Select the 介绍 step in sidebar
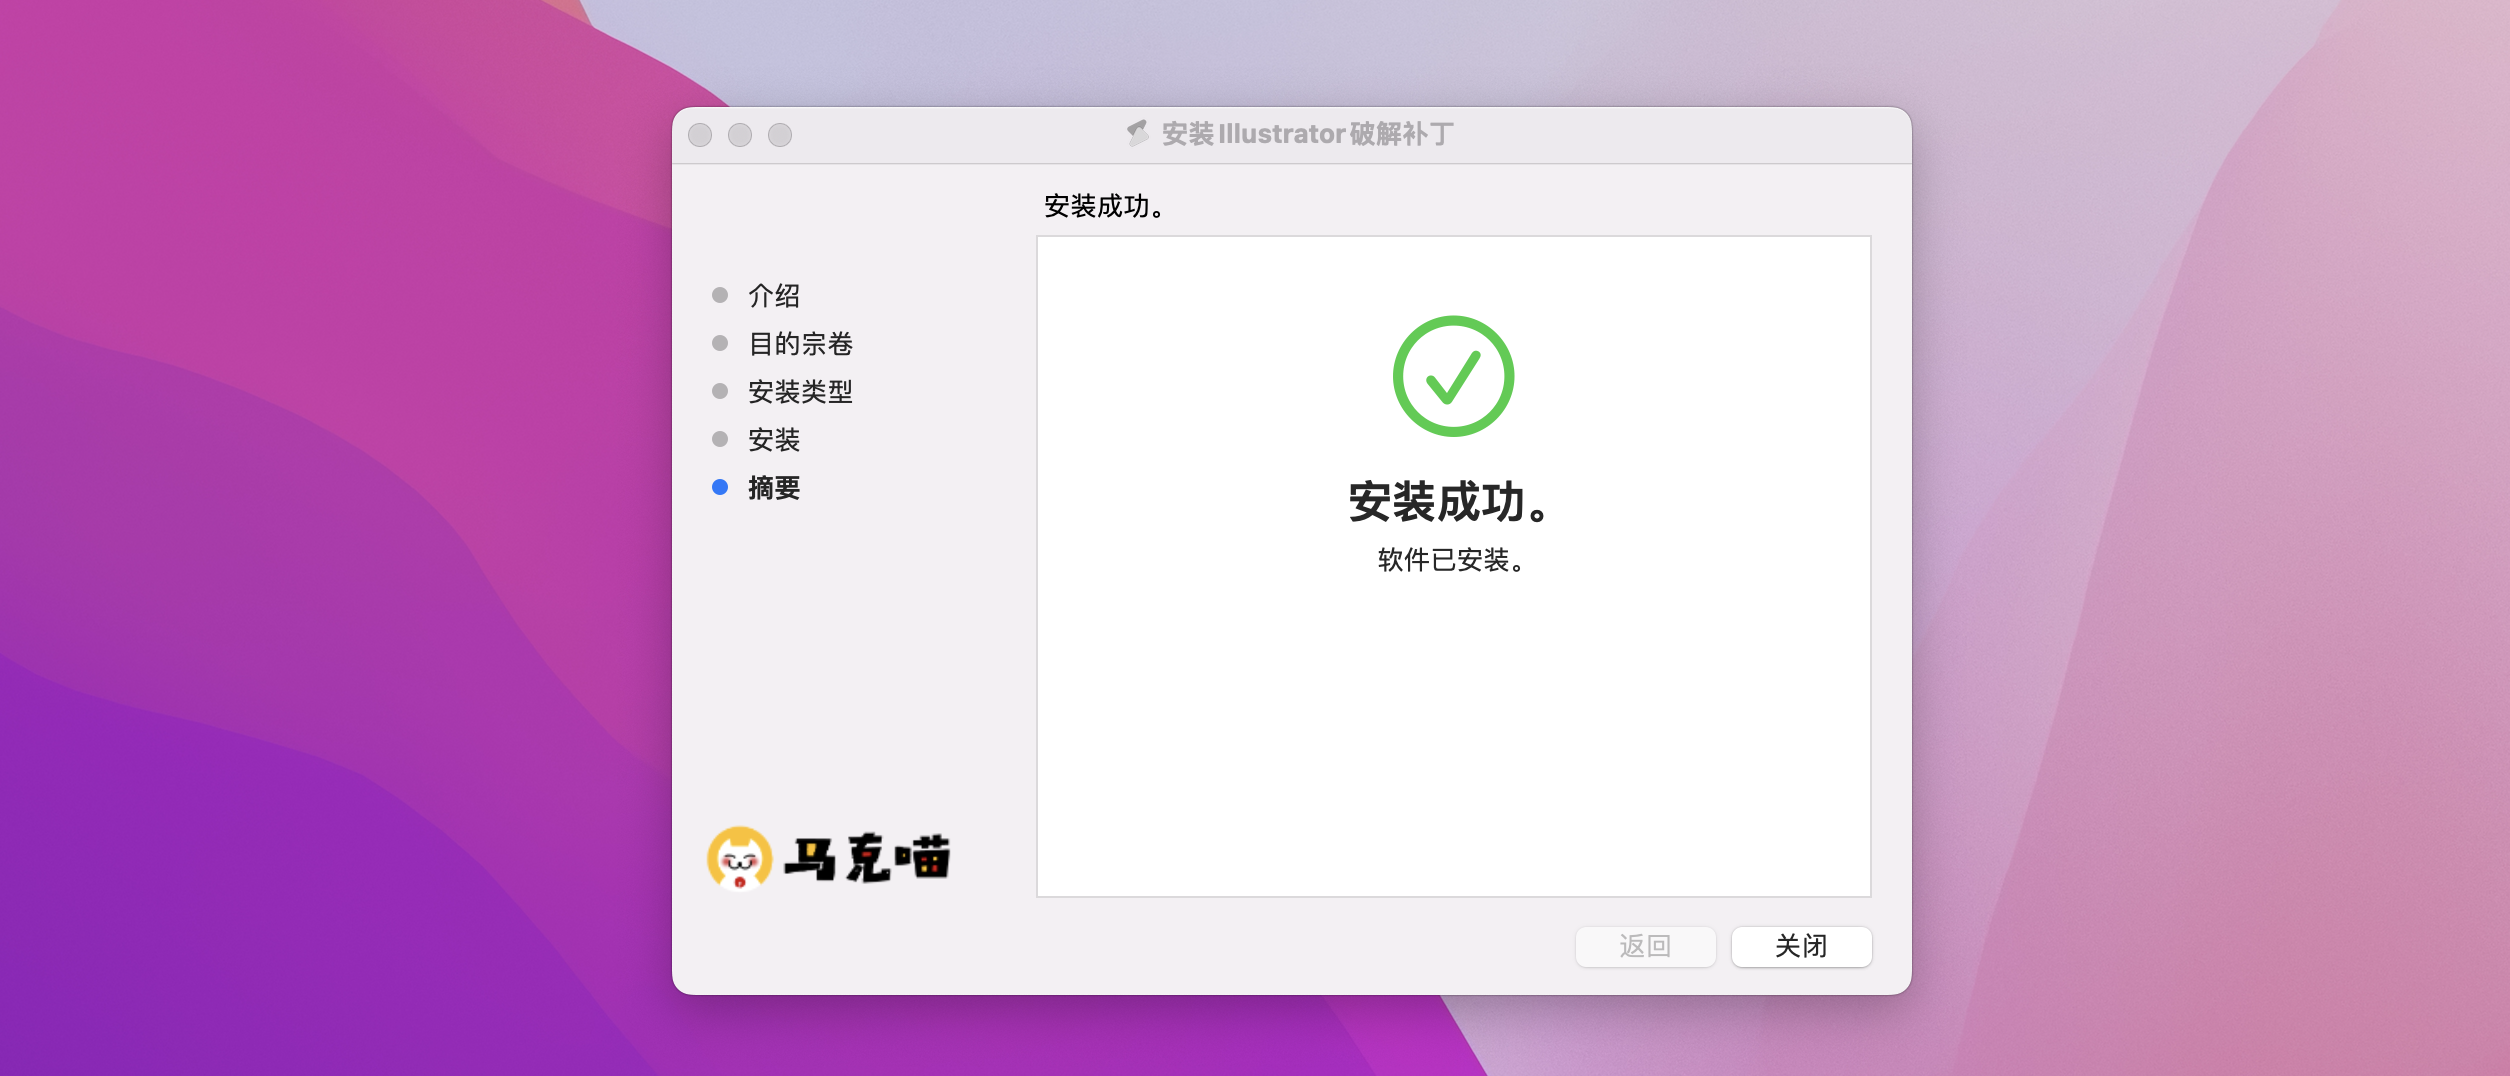Viewport: 2510px width, 1076px height. [x=774, y=295]
